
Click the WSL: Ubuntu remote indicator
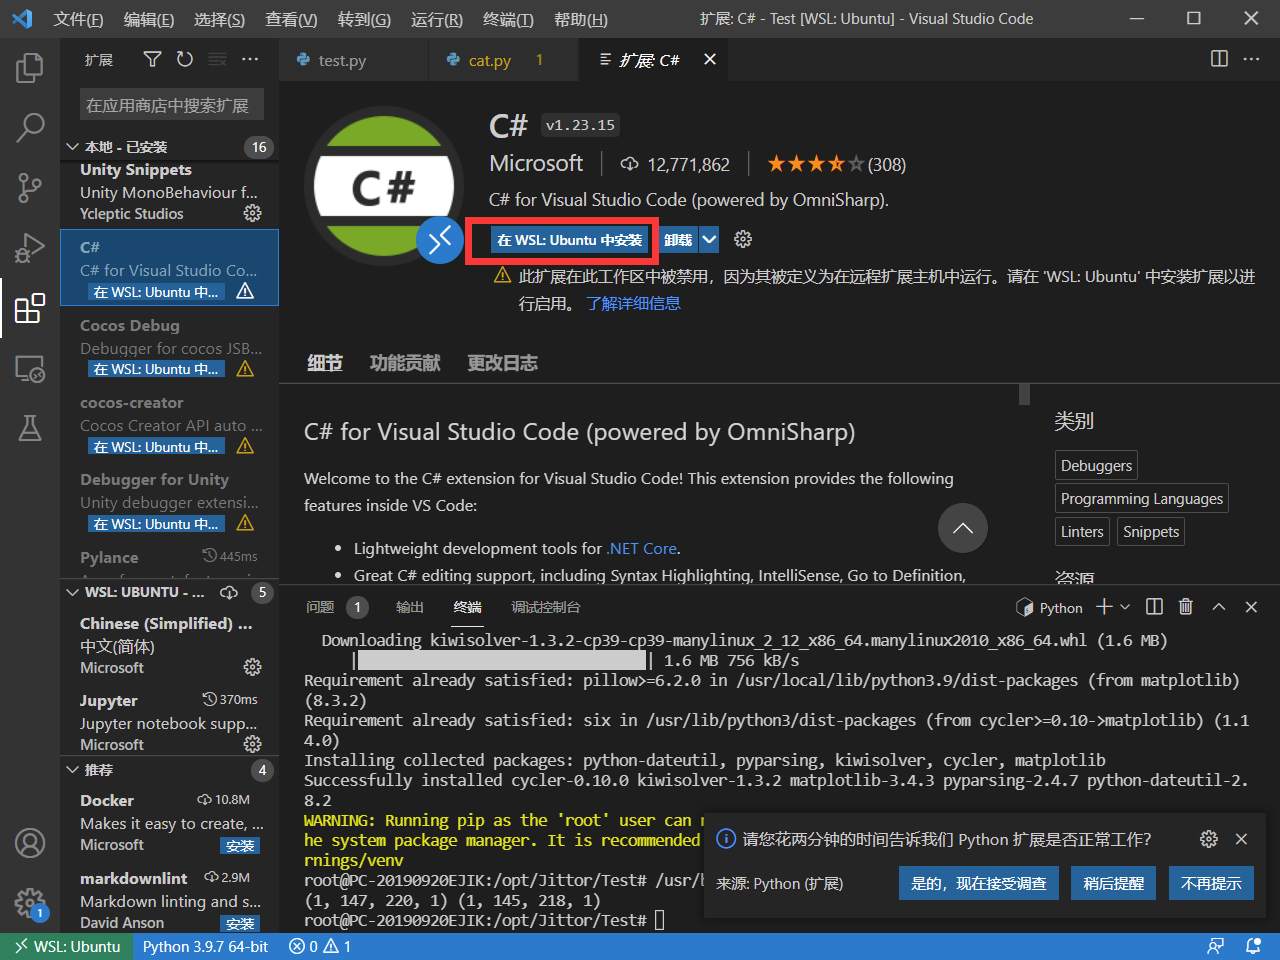coord(66,946)
